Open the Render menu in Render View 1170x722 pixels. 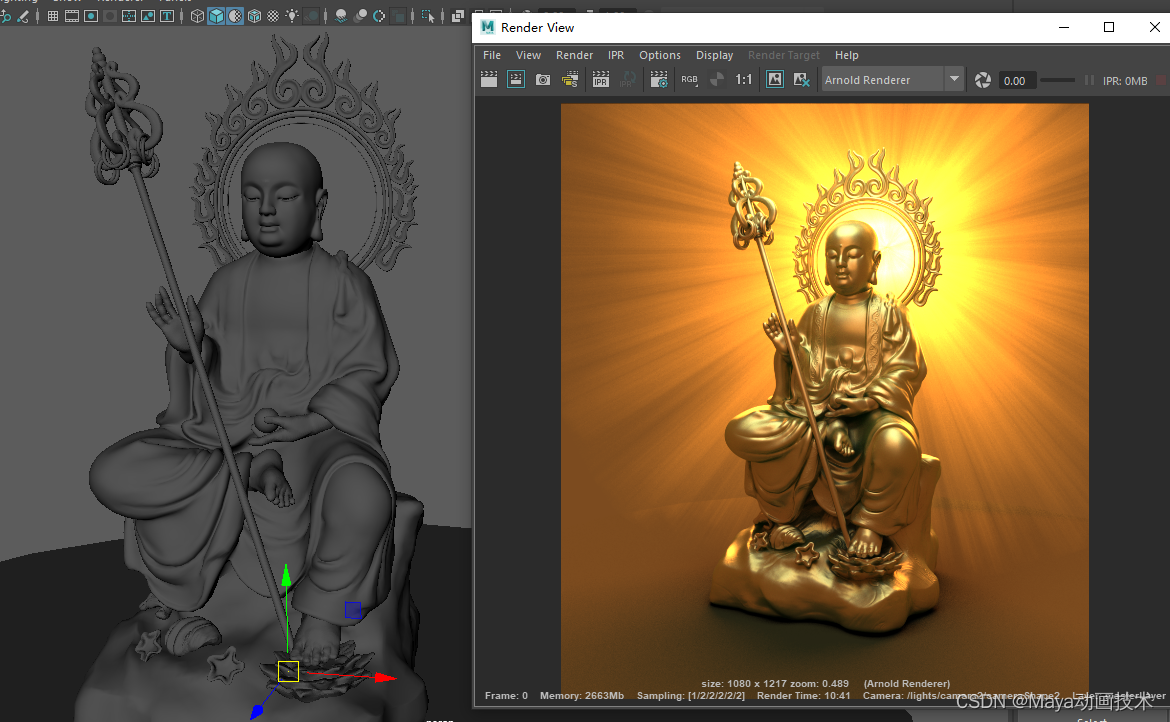(575, 55)
